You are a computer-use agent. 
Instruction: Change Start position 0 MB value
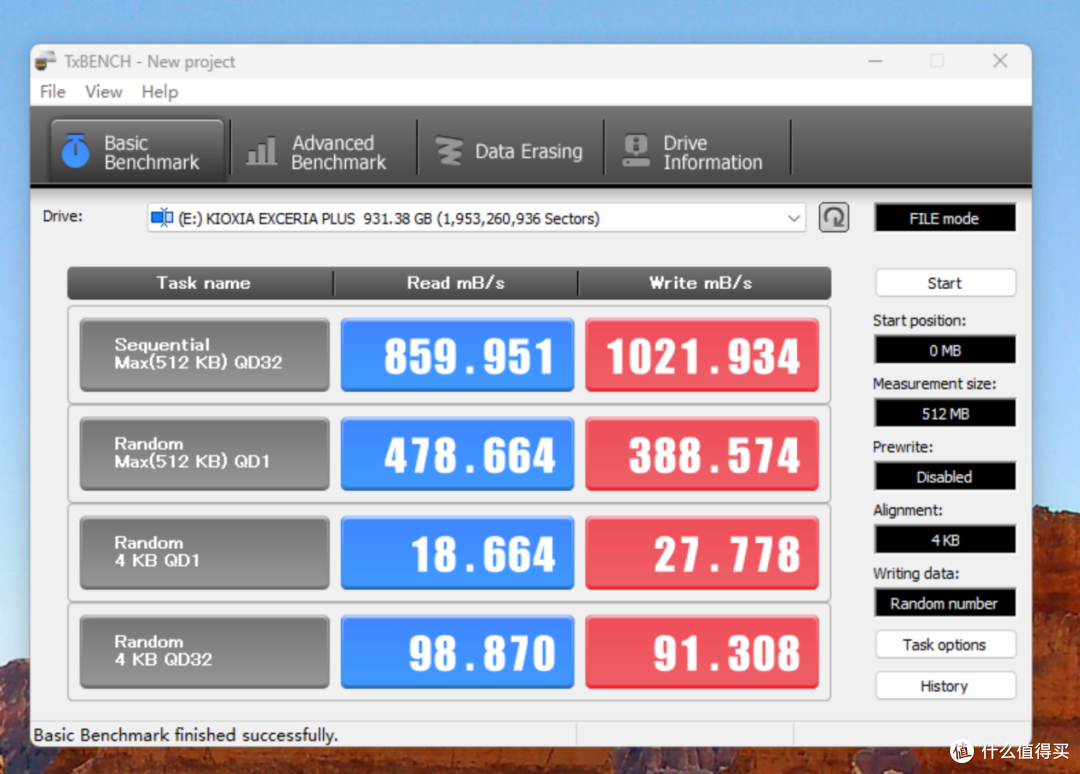pos(944,351)
